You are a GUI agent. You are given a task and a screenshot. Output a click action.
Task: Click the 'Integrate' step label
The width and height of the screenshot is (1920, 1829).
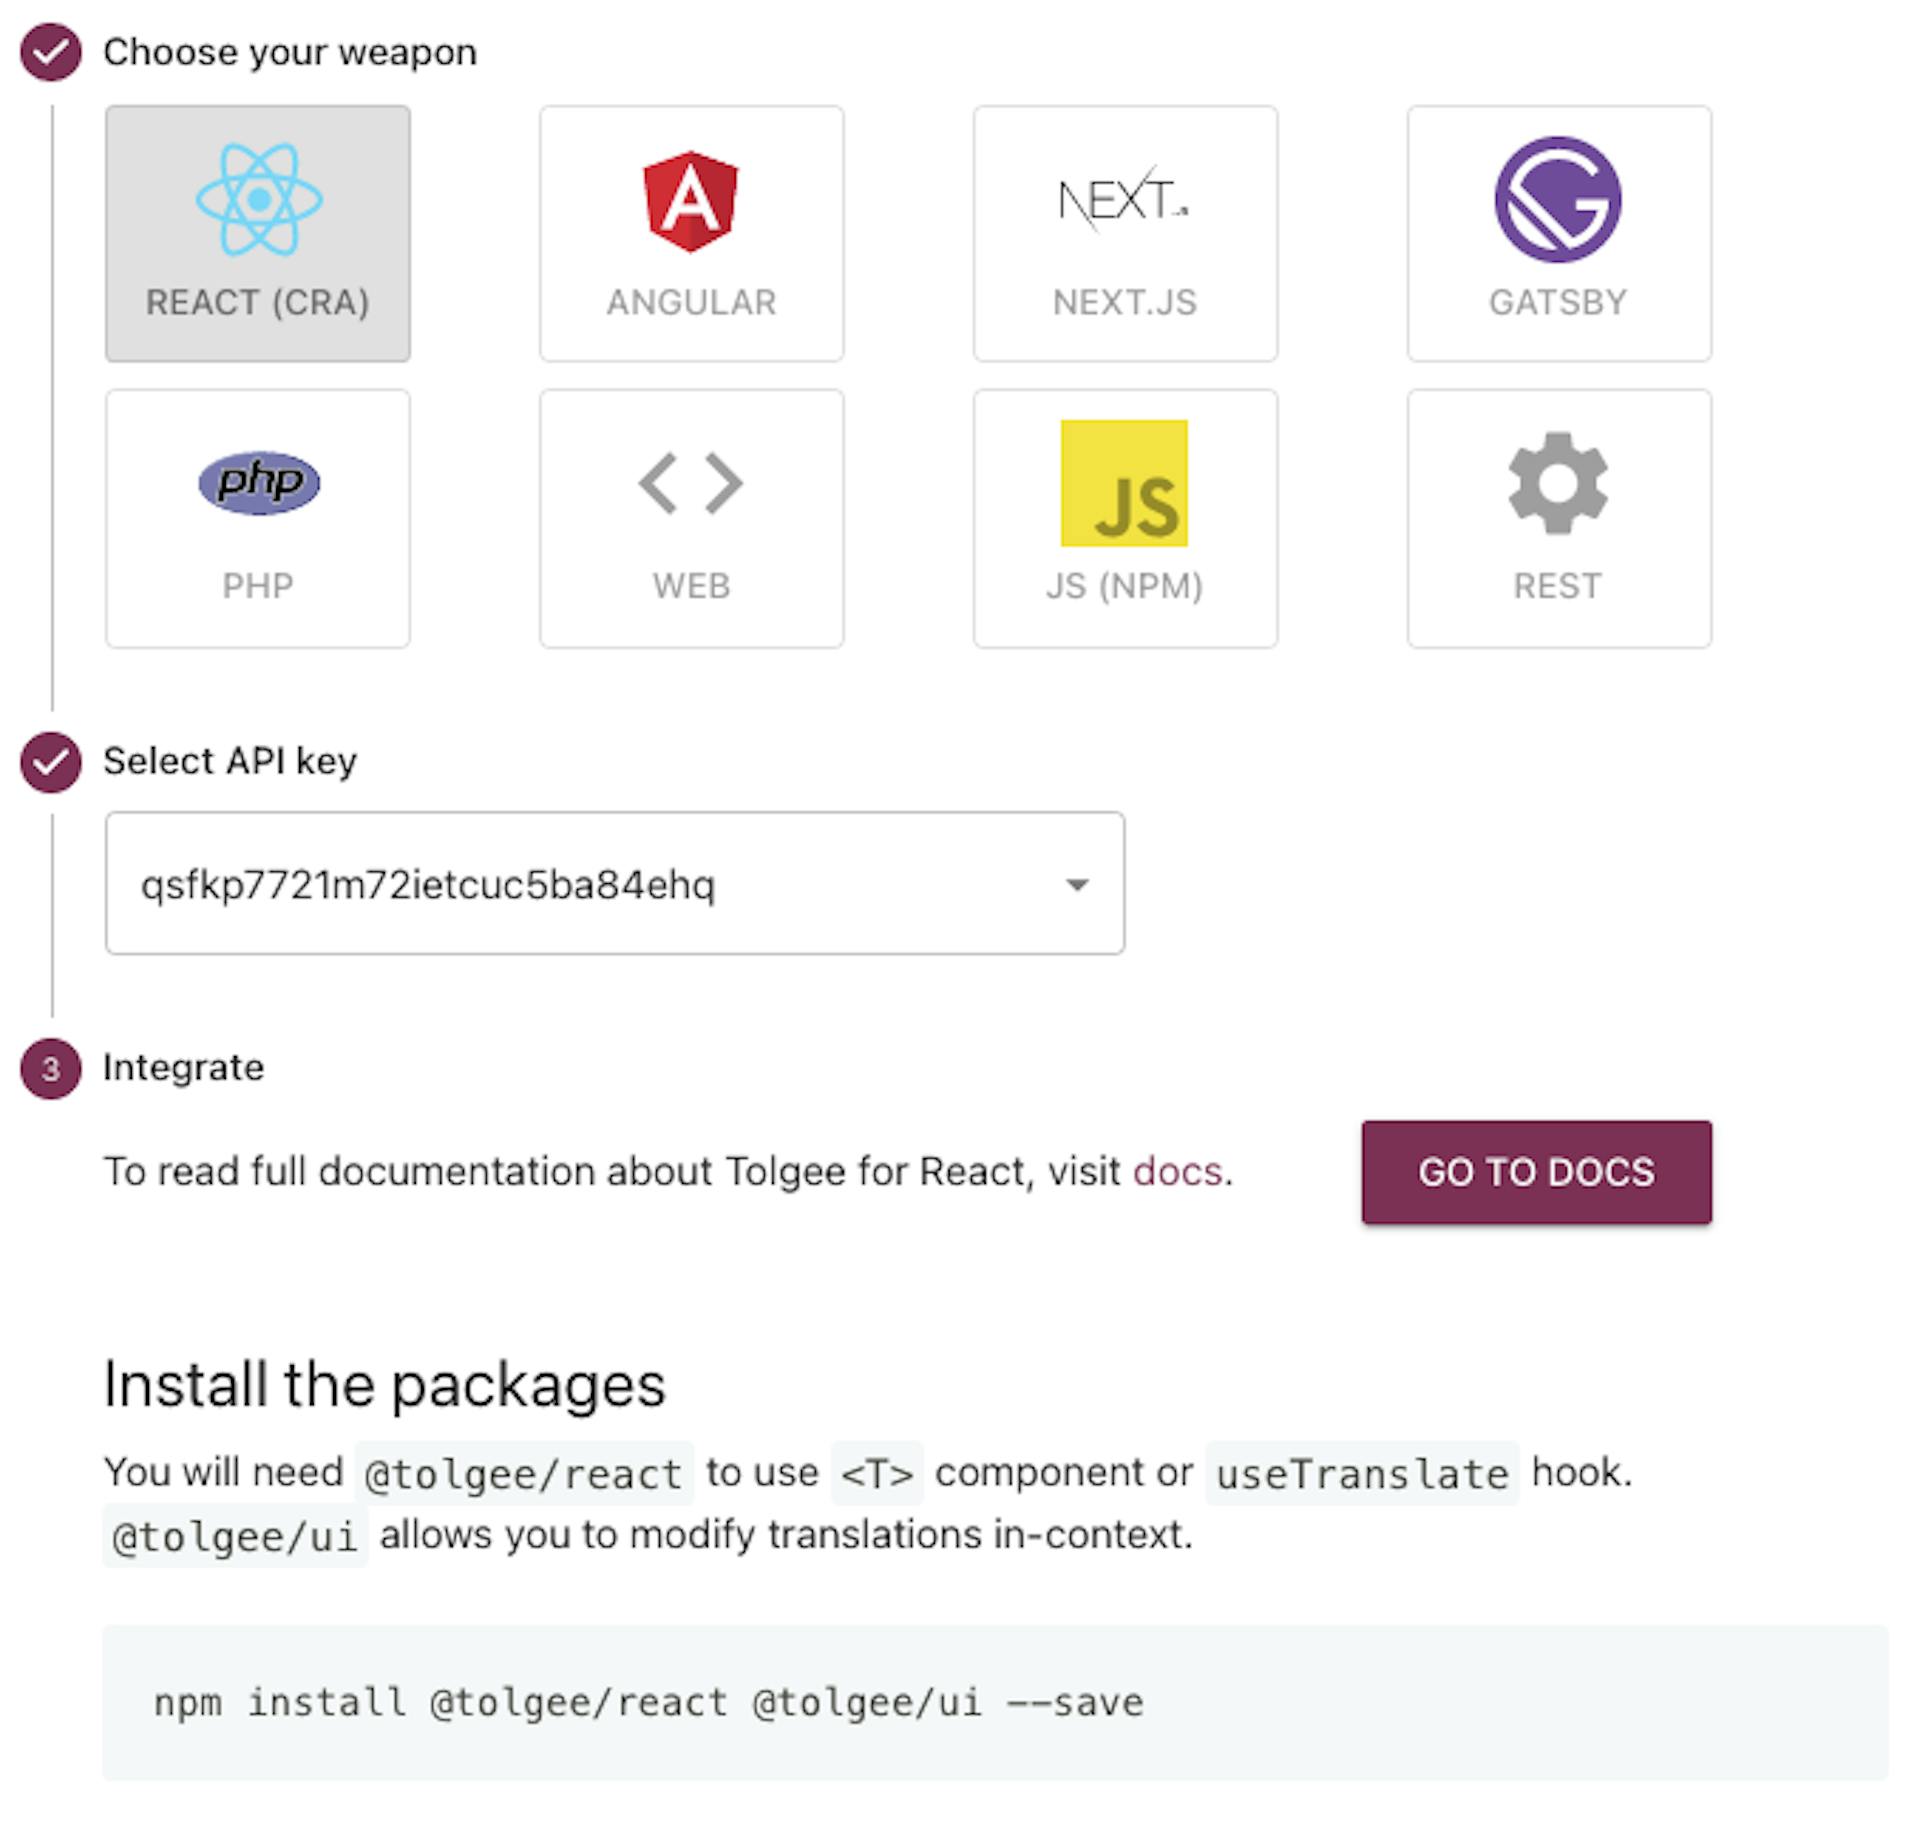pos(184,1068)
